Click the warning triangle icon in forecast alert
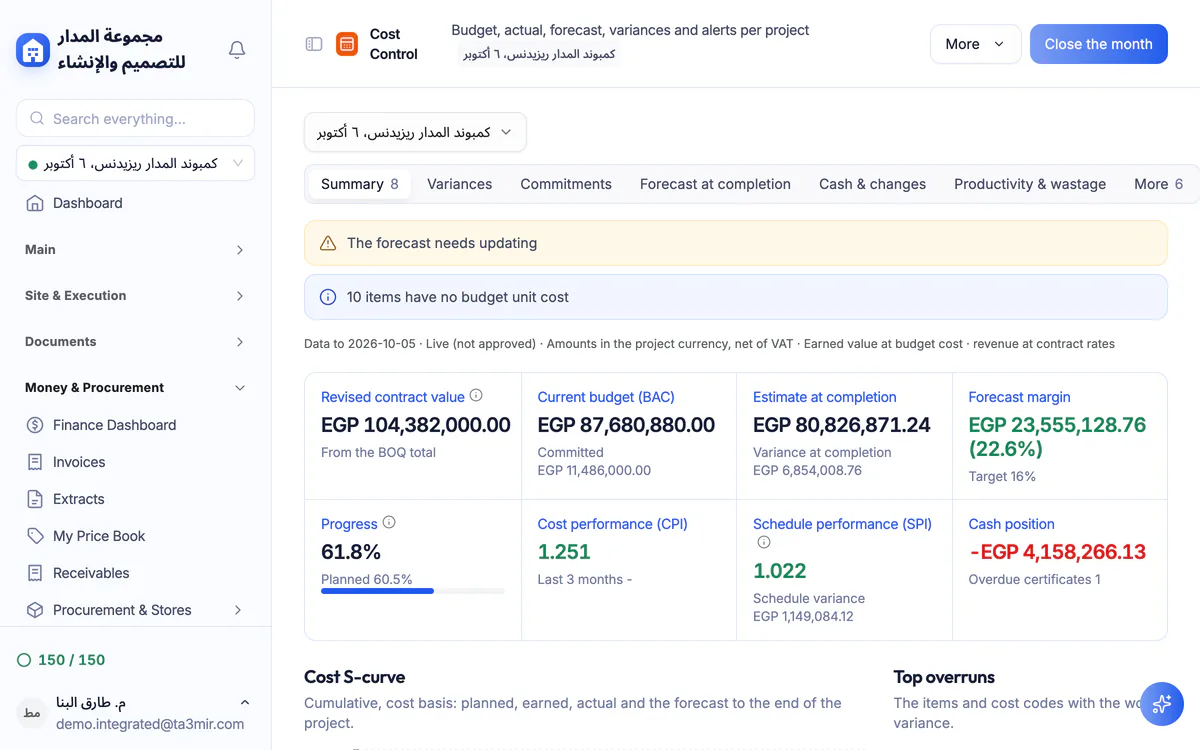Image resolution: width=1200 pixels, height=750 pixels. (x=327, y=243)
